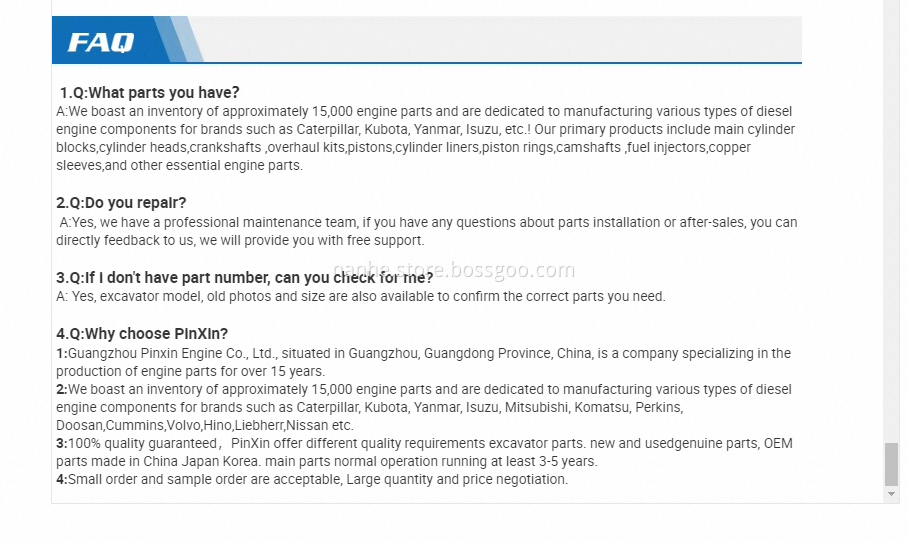907x542 pixels.
Task: Click the scrollbar down arrow
Action: (891, 494)
